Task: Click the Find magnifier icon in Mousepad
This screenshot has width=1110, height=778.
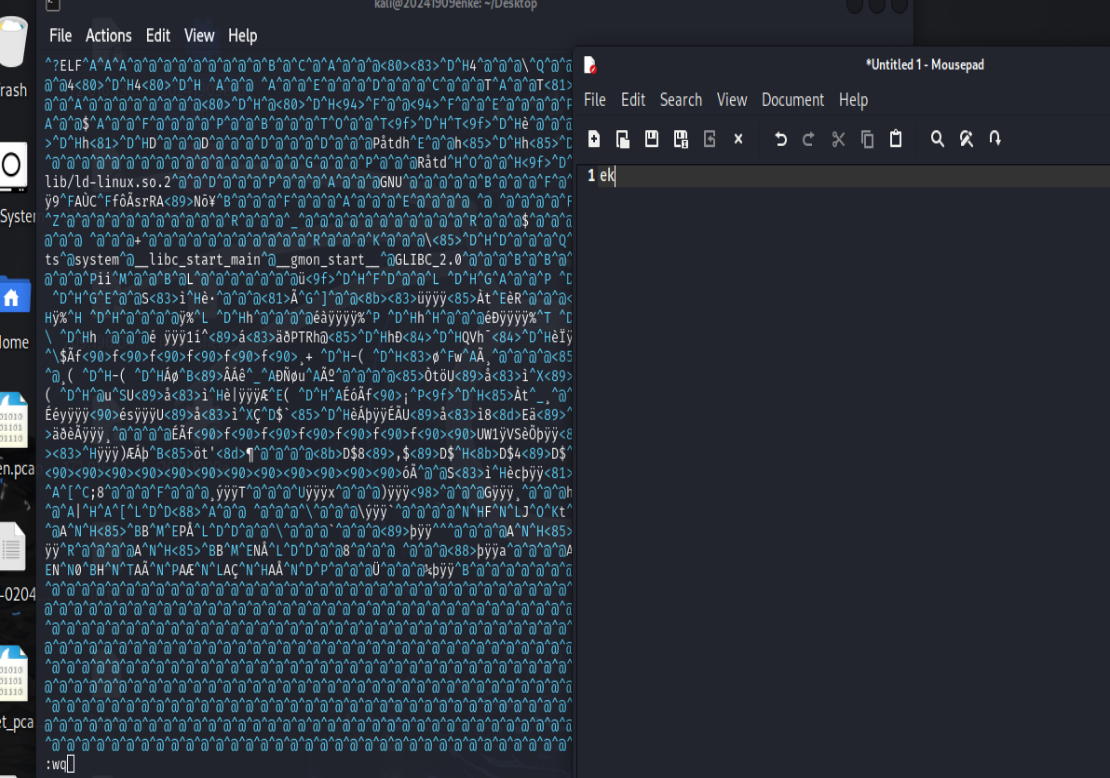Action: tap(937, 139)
